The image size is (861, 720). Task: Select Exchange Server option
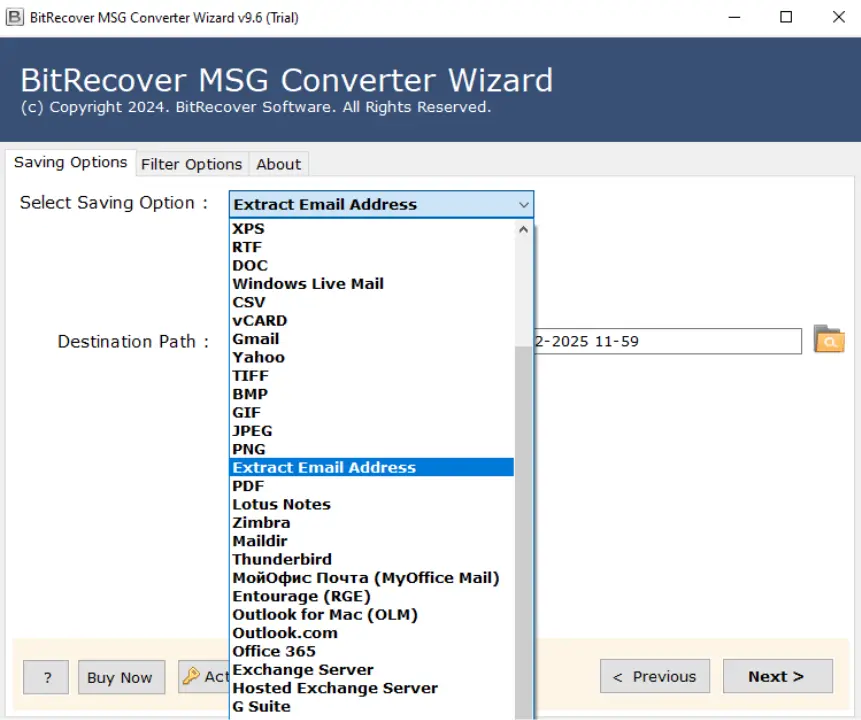(x=372, y=669)
